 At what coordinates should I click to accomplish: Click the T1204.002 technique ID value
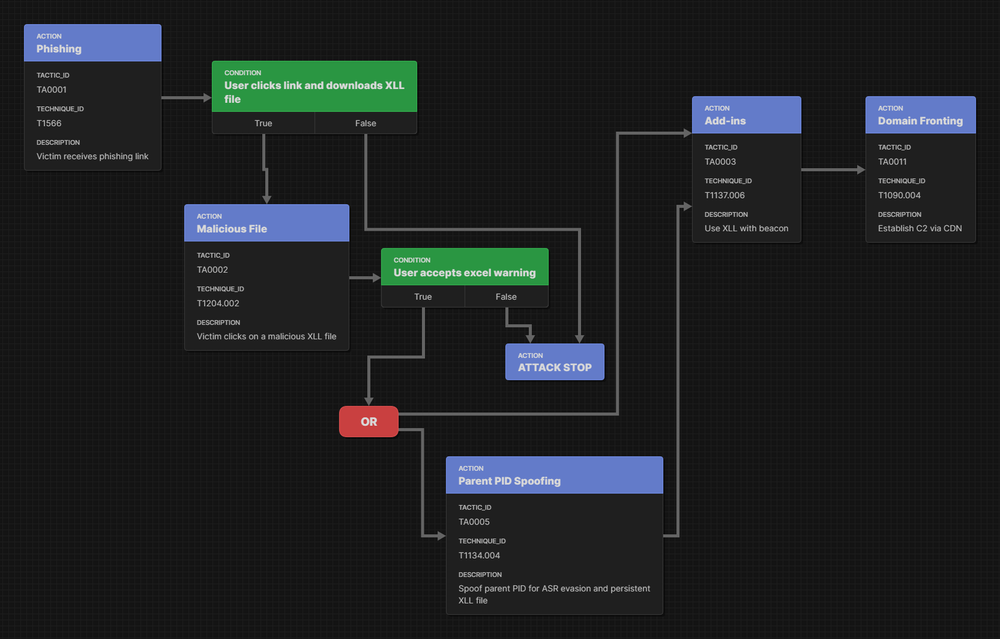(218, 303)
